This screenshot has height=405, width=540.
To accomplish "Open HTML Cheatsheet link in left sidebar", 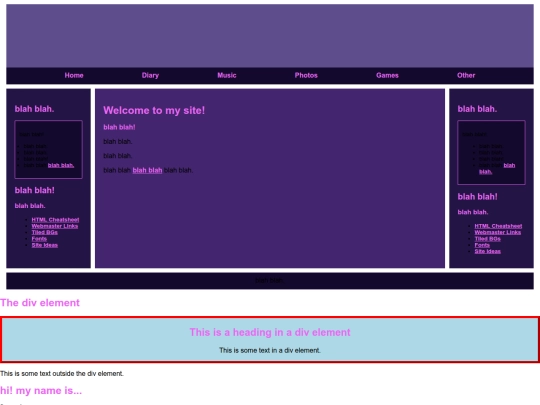I will point(55,220).
